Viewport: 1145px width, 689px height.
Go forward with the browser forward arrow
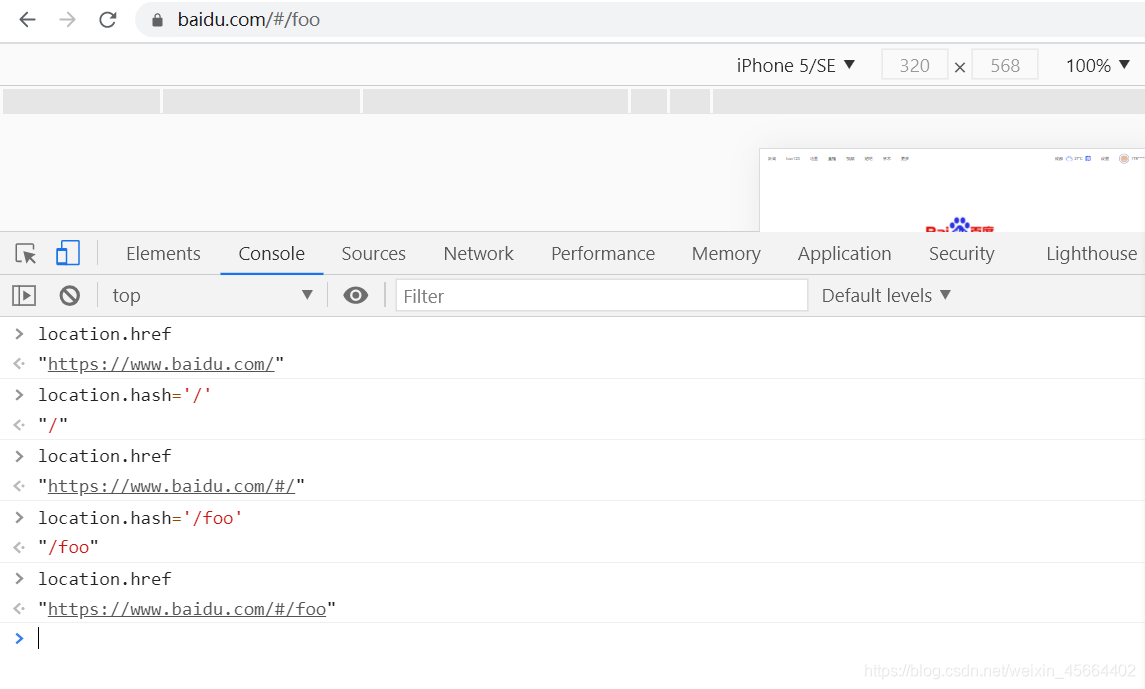(67, 20)
